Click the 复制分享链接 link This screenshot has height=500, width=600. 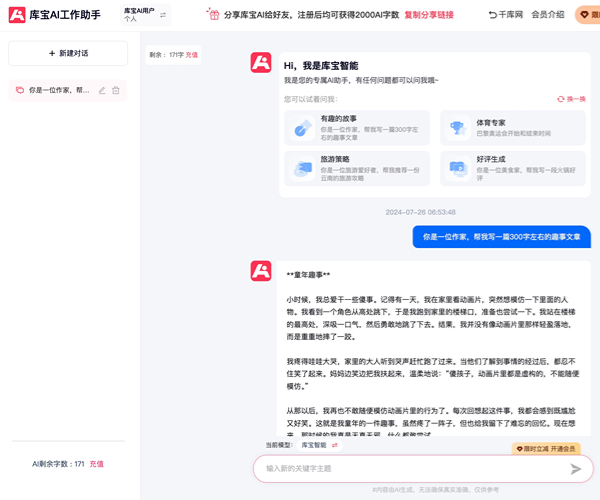click(429, 15)
